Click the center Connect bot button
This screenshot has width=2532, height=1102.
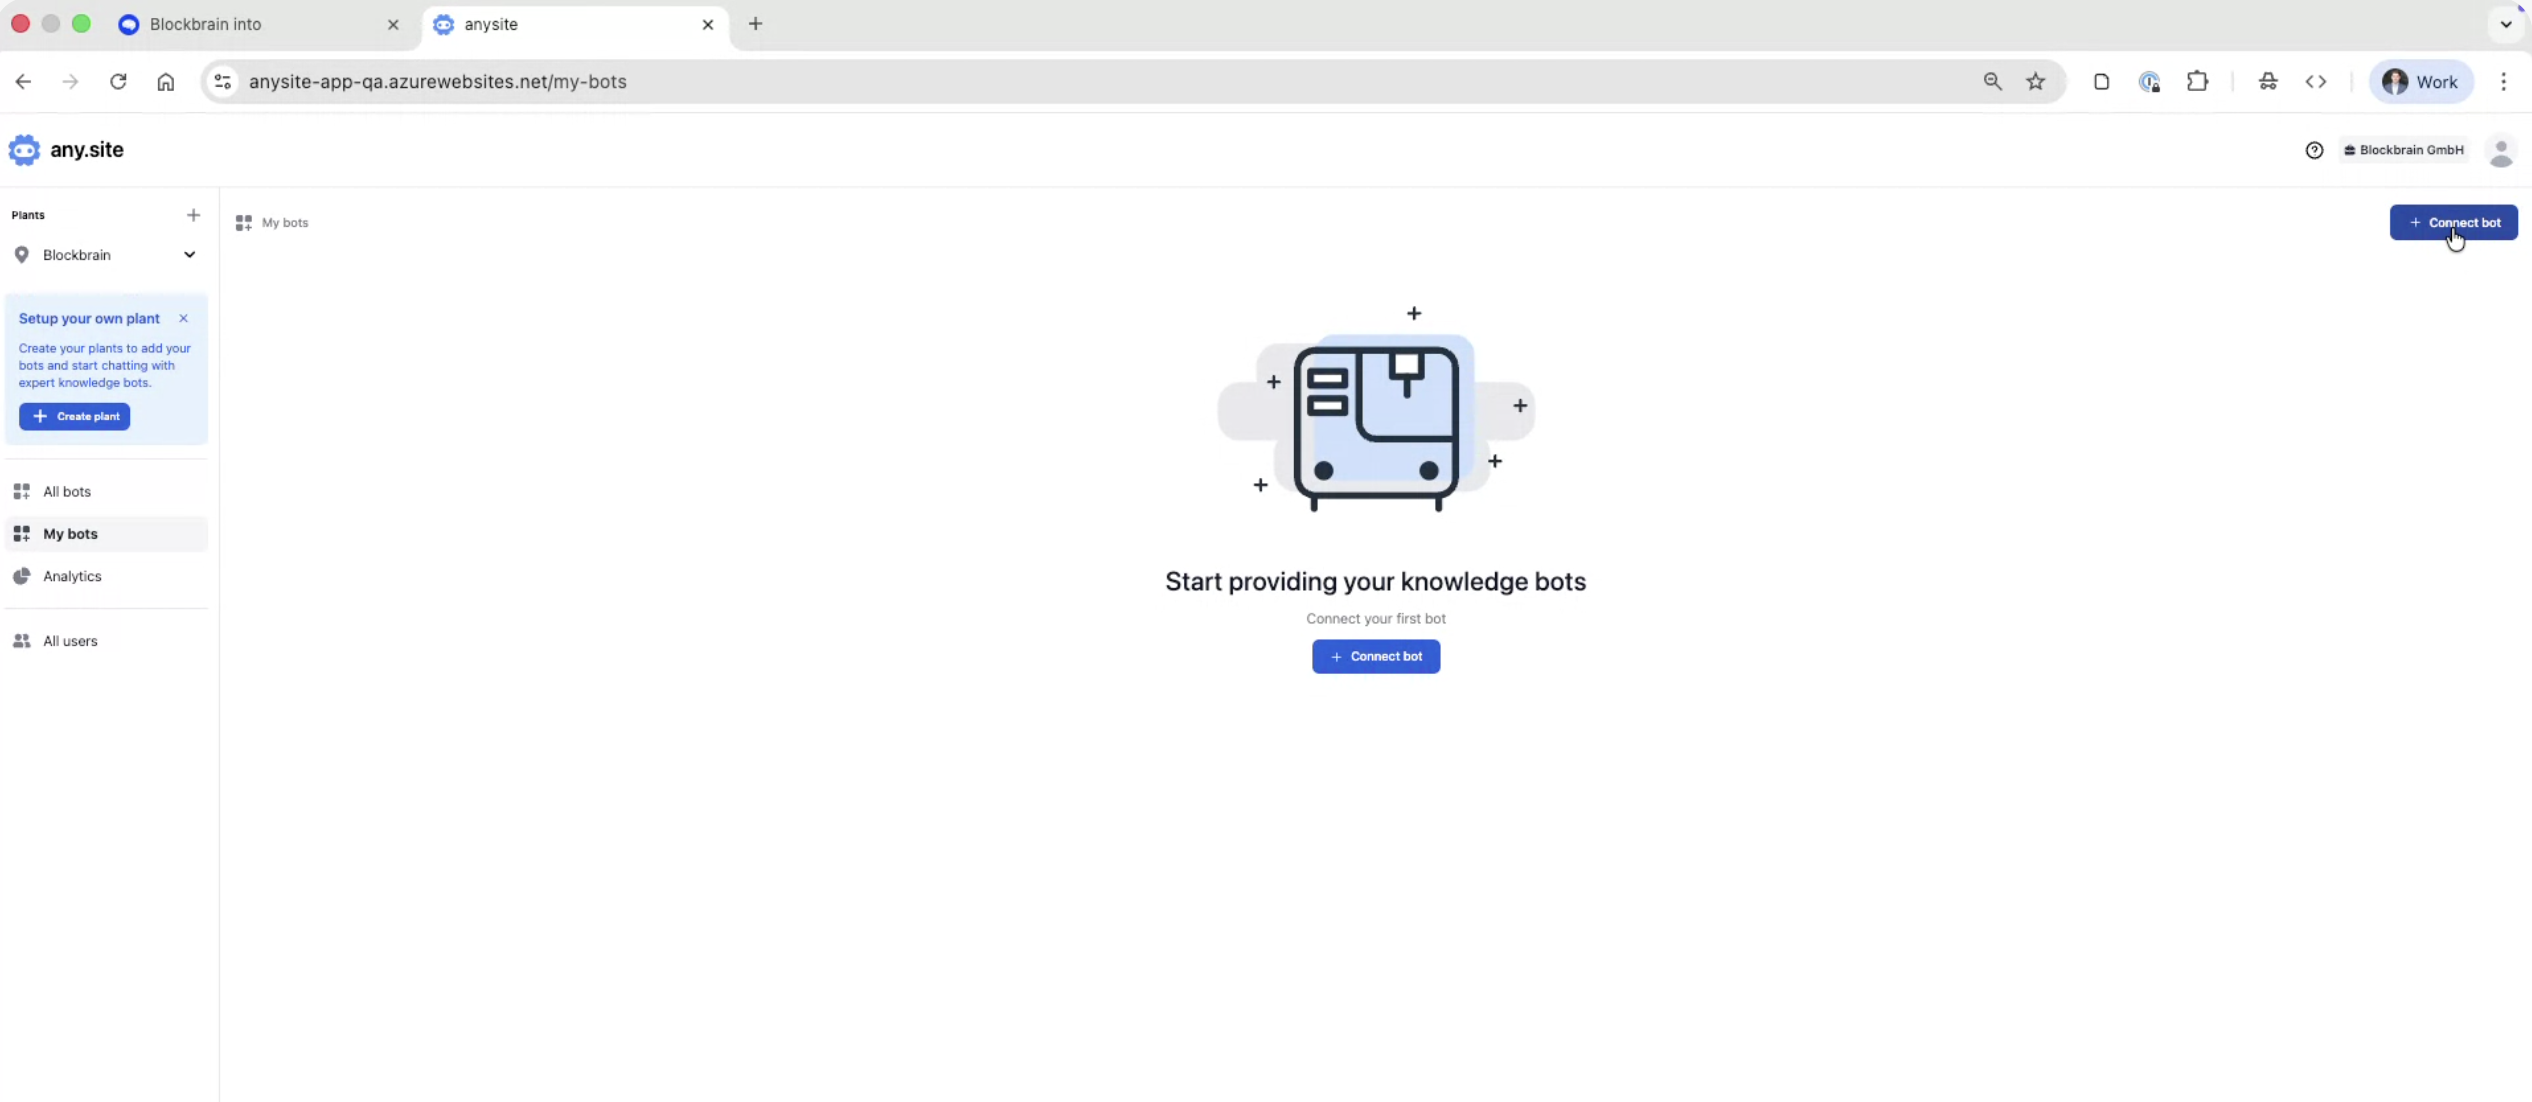1375,656
